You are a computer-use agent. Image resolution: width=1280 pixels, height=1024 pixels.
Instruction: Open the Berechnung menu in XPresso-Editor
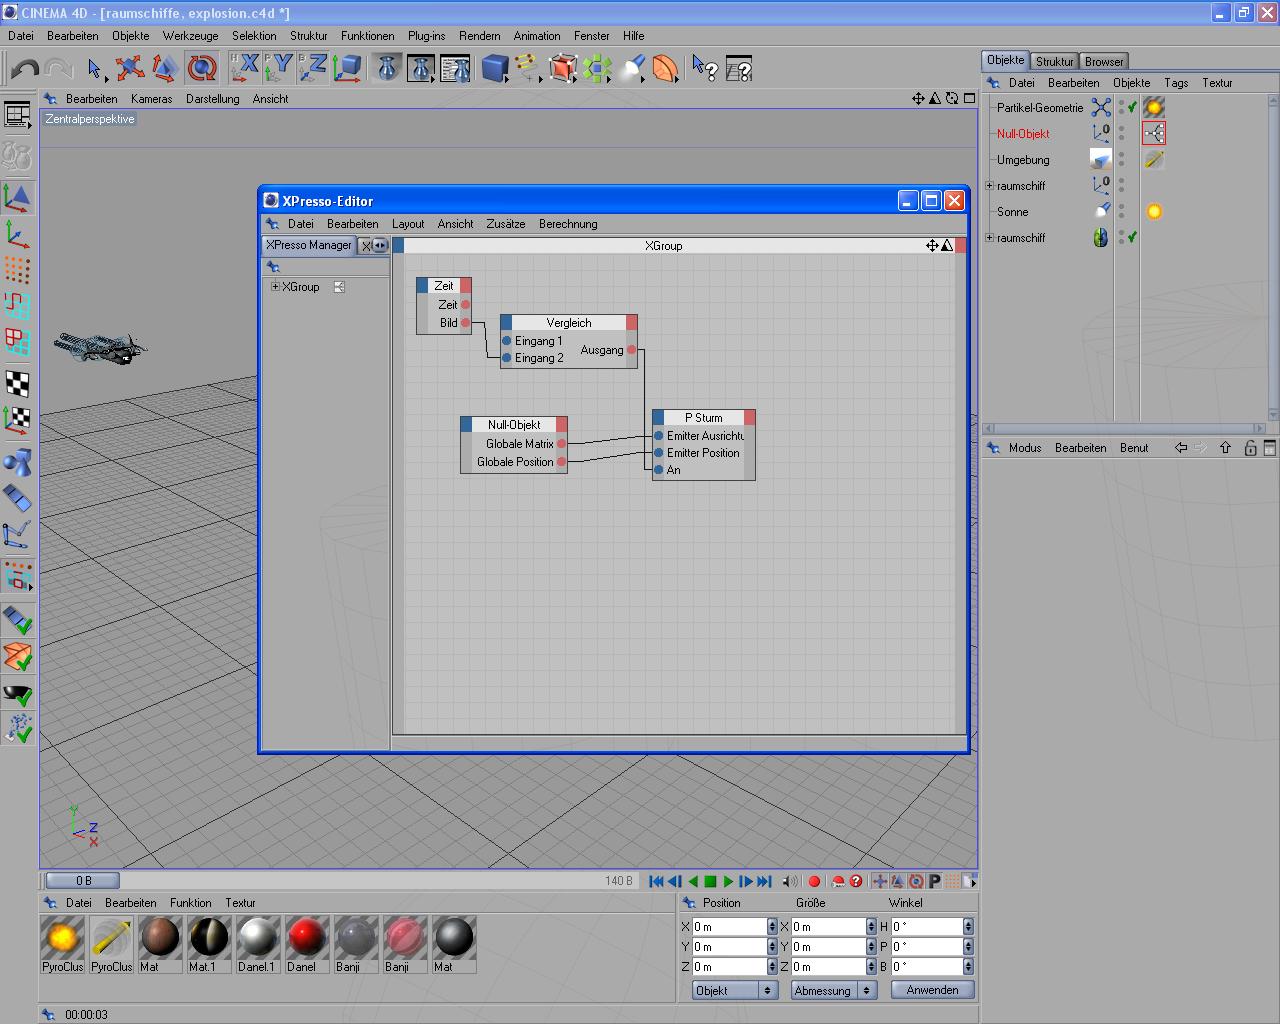[x=567, y=224]
